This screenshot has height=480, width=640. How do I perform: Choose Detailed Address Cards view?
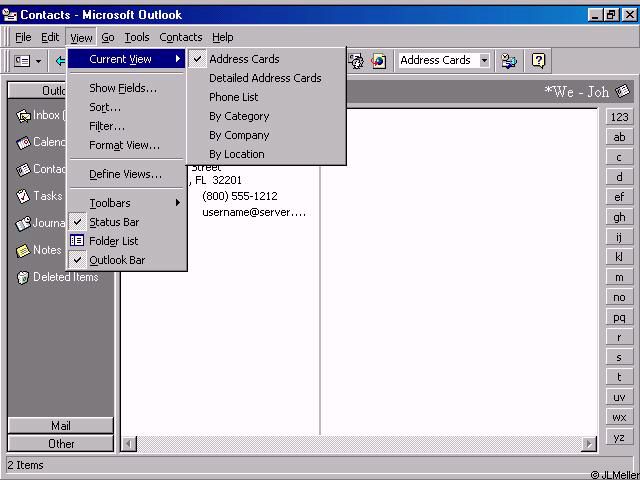266,78
